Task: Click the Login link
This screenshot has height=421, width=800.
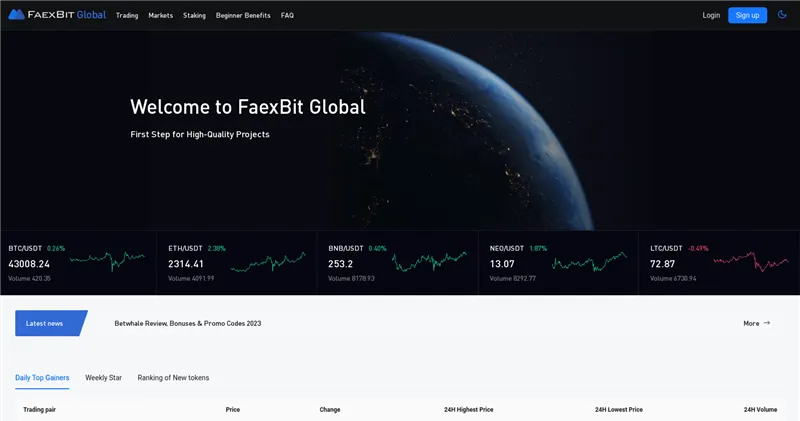Action: pos(711,15)
